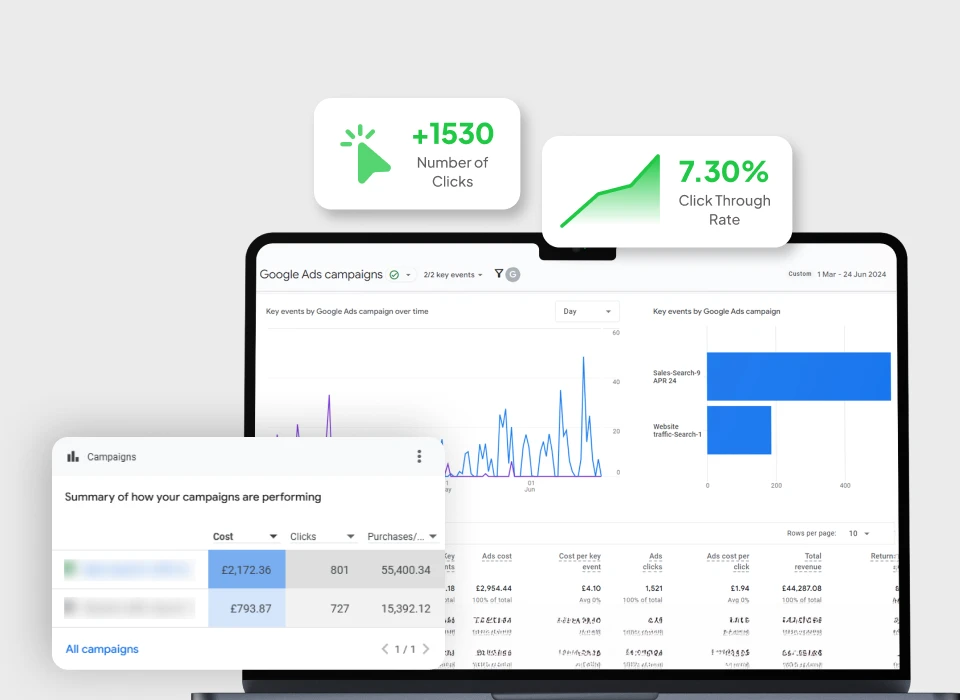Click the date range 1 Mar - 24 Jun 2024
This screenshot has height=700, width=960.
(x=851, y=274)
